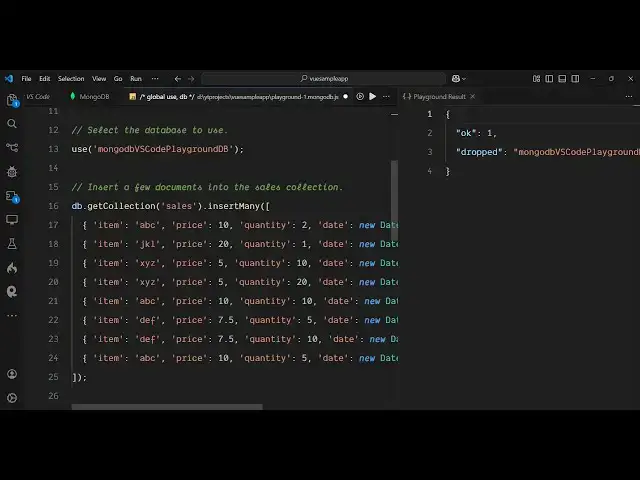640x480 pixels.
Task: Click the "dropped" key in result
Action: [479, 152]
